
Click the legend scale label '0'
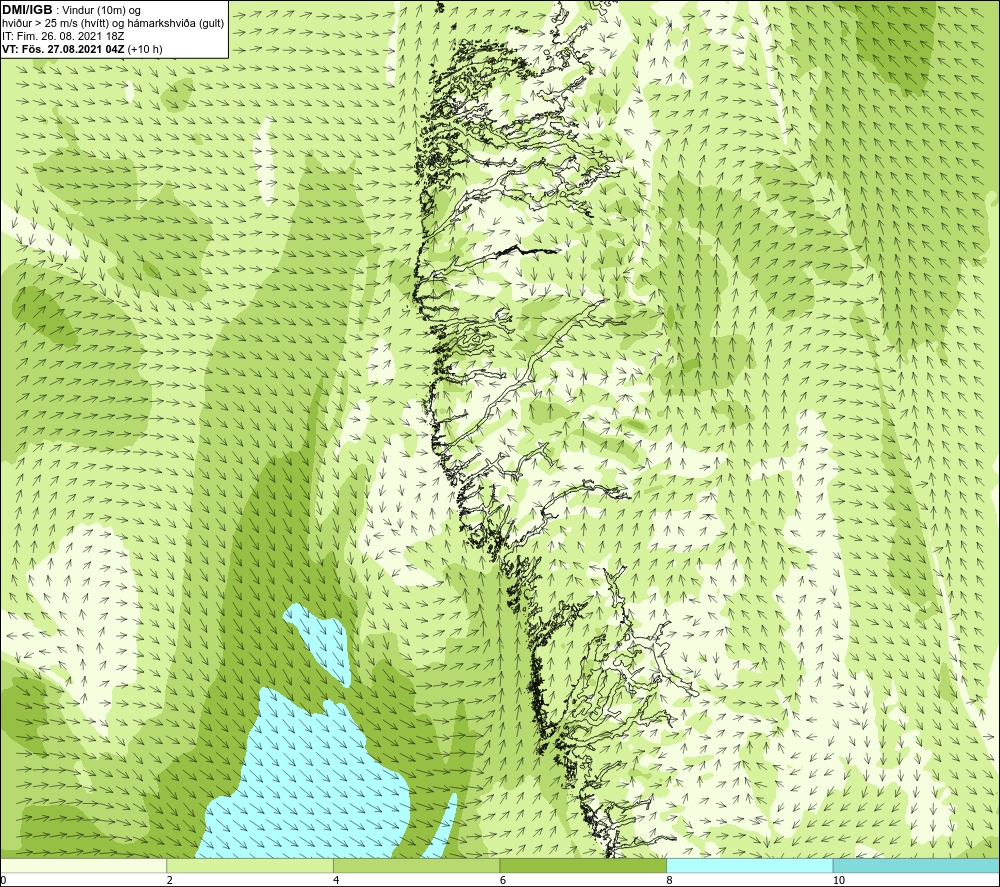pos(3,880)
